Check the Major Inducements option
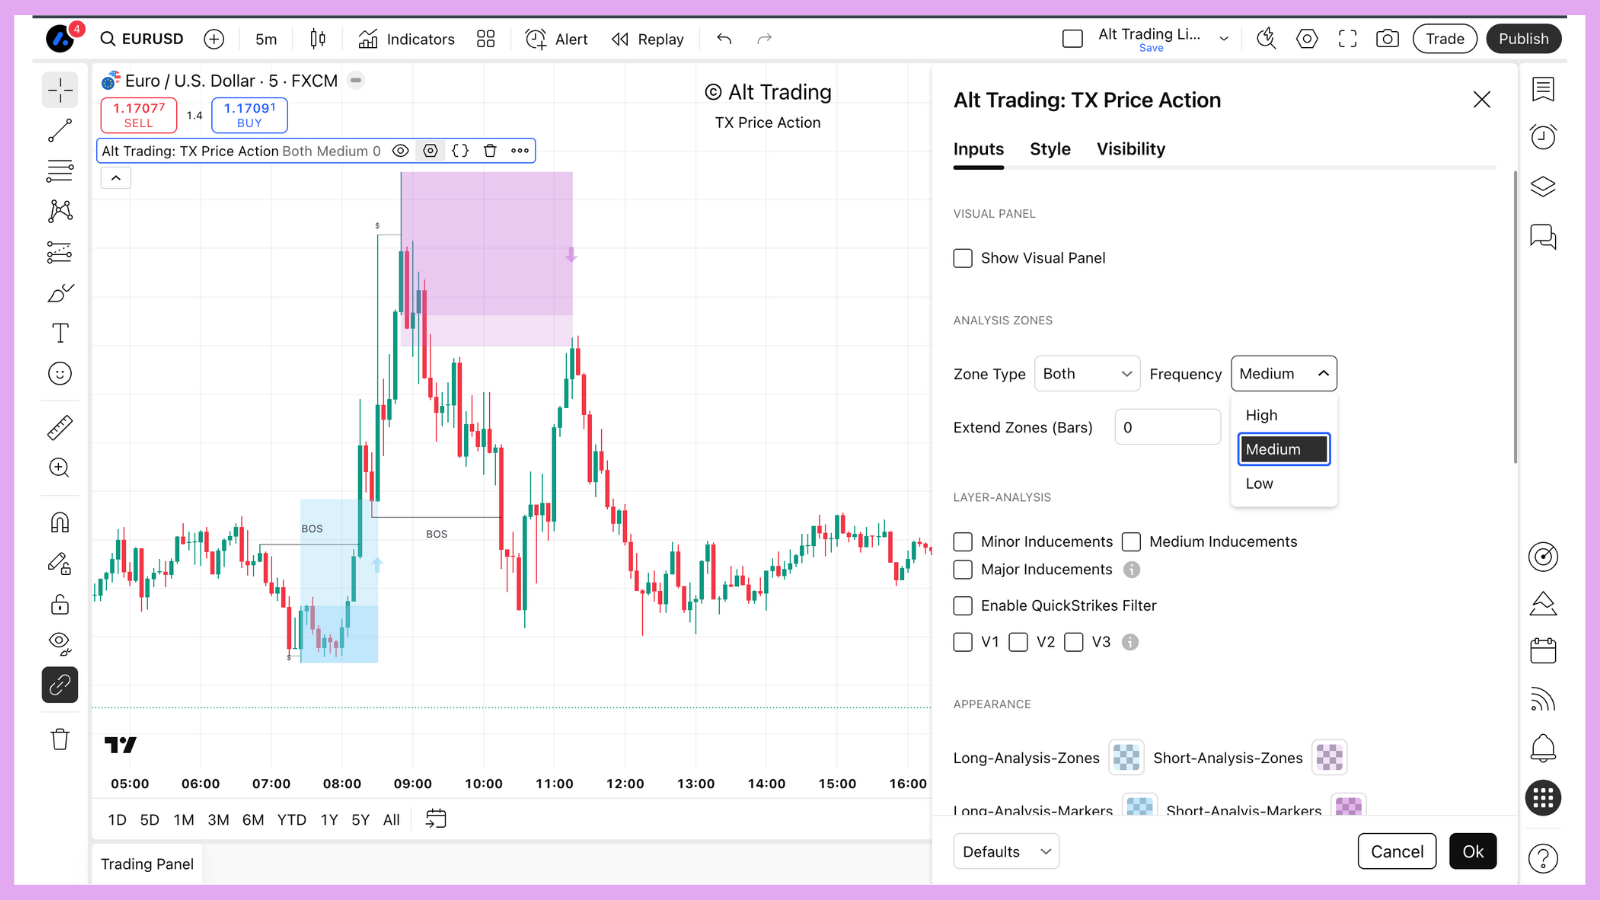The height and width of the screenshot is (900, 1600). 962,569
